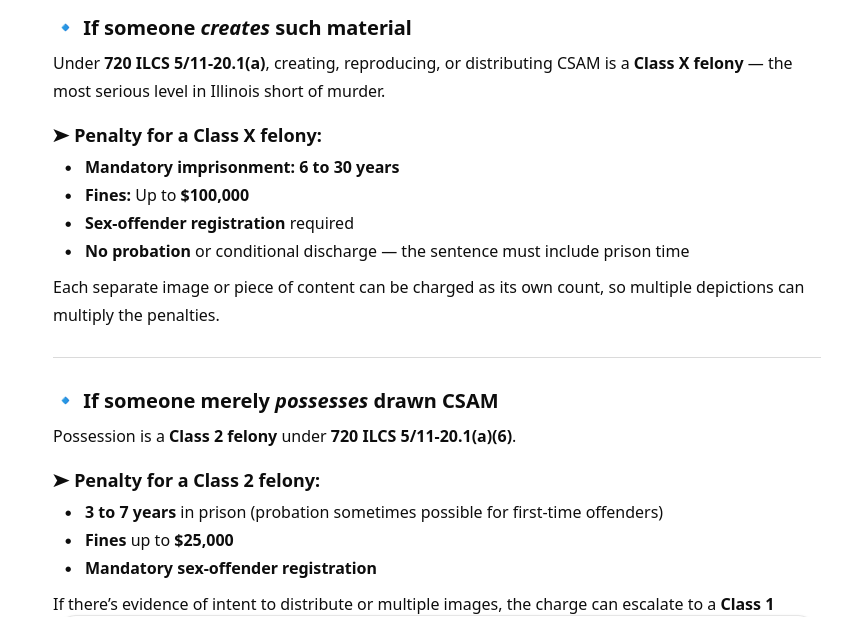Click the '$100,000' fine amount

tap(214, 195)
